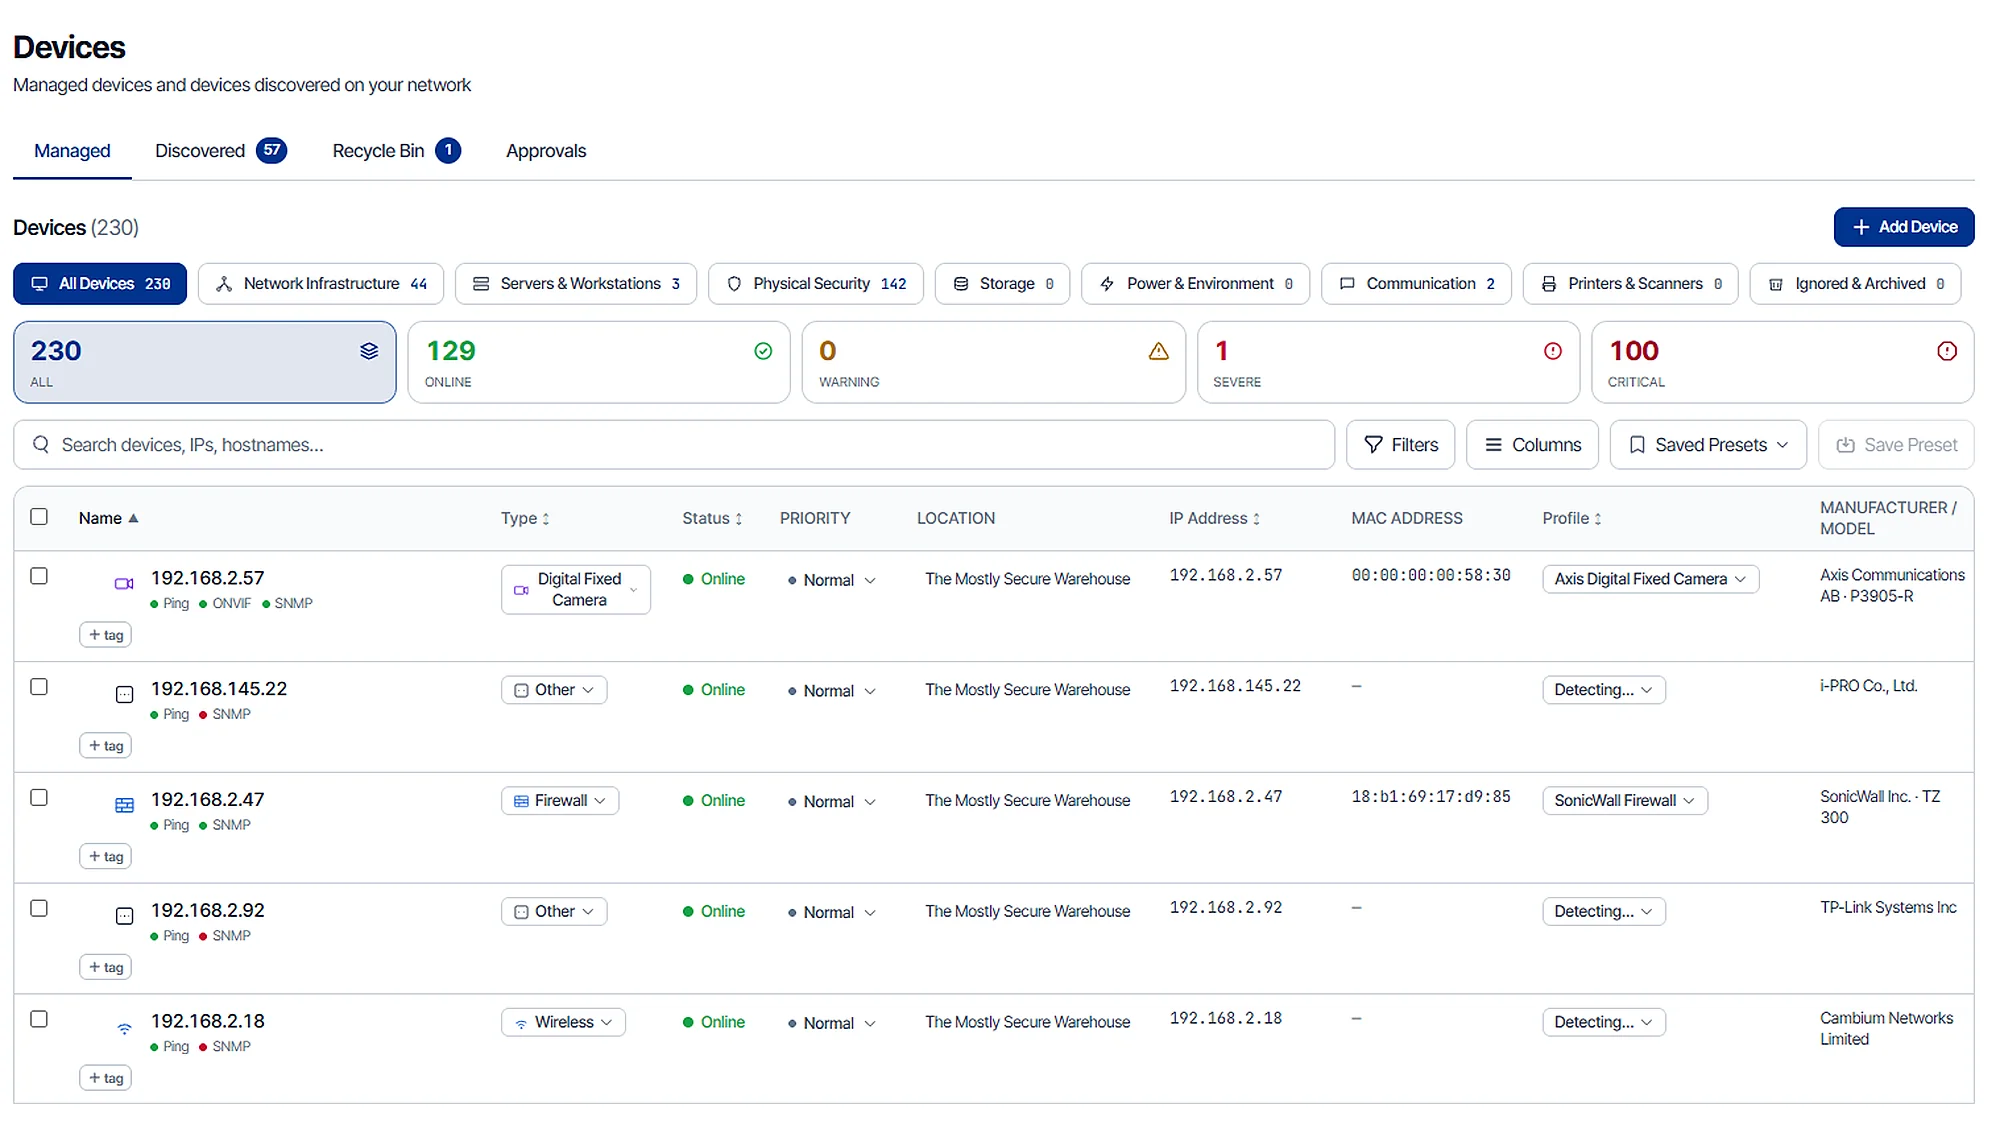Click the camera icon beside 192.168.2.57
This screenshot has height=1125, width=2000.
point(124,583)
